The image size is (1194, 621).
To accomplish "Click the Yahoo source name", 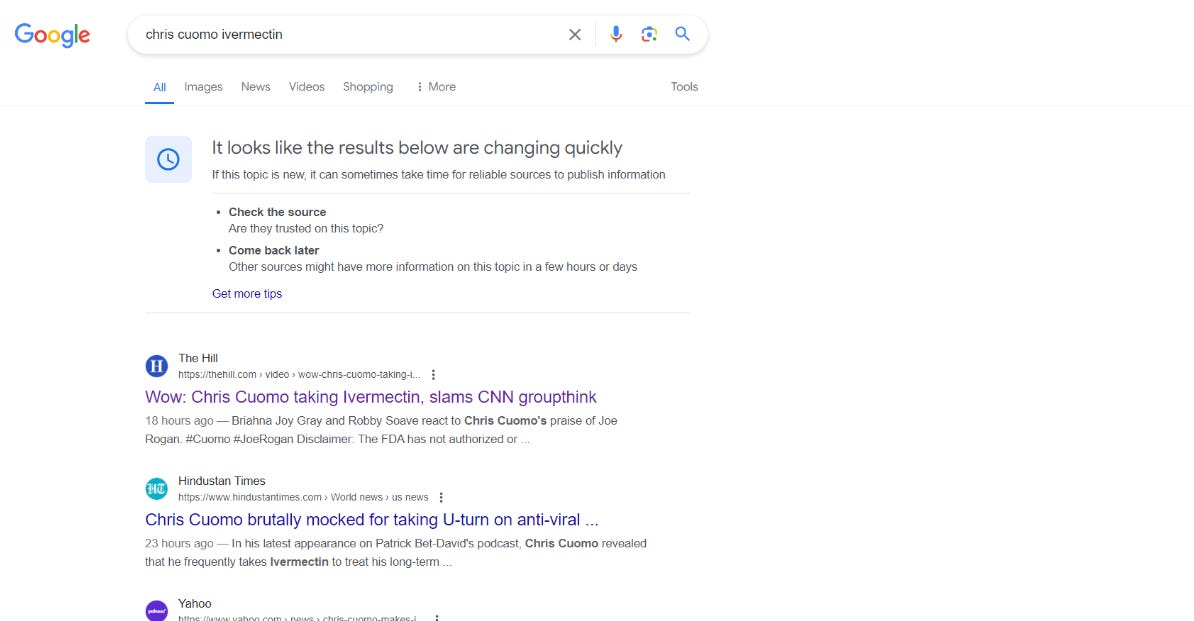I will coord(195,603).
